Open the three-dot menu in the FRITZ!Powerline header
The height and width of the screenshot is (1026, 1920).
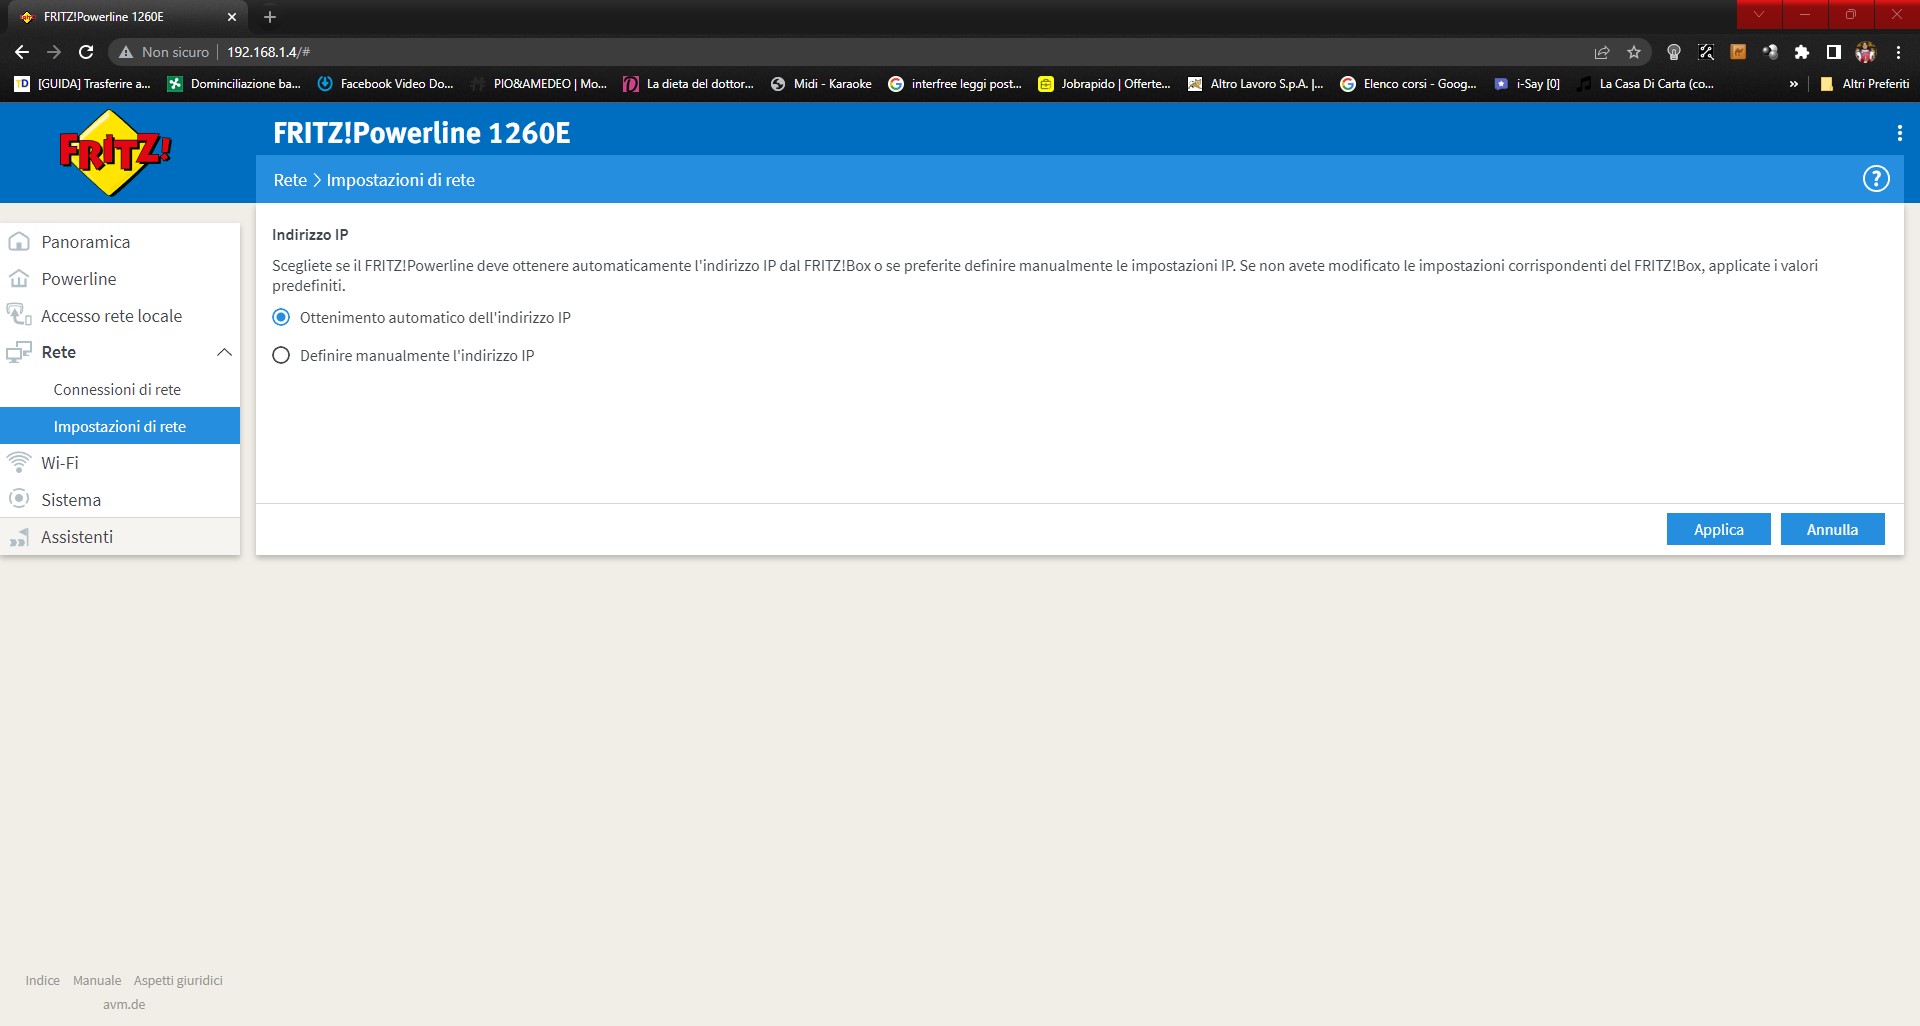[x=1899, y=133]
